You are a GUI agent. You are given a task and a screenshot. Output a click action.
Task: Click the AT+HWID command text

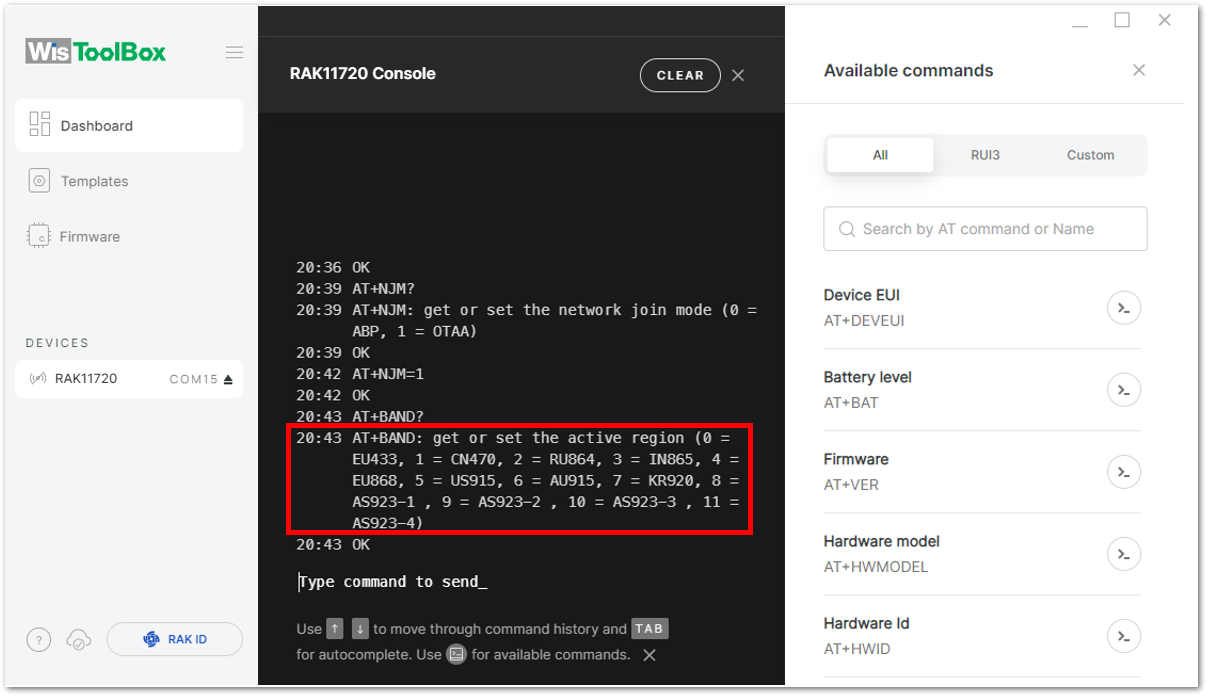[857, 649]
